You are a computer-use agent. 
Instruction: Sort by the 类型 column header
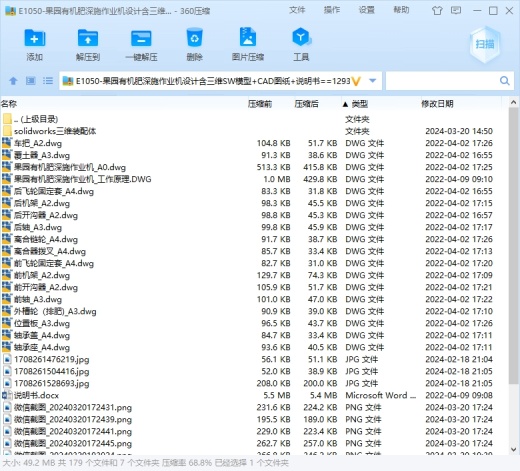[x=360, y=104]
